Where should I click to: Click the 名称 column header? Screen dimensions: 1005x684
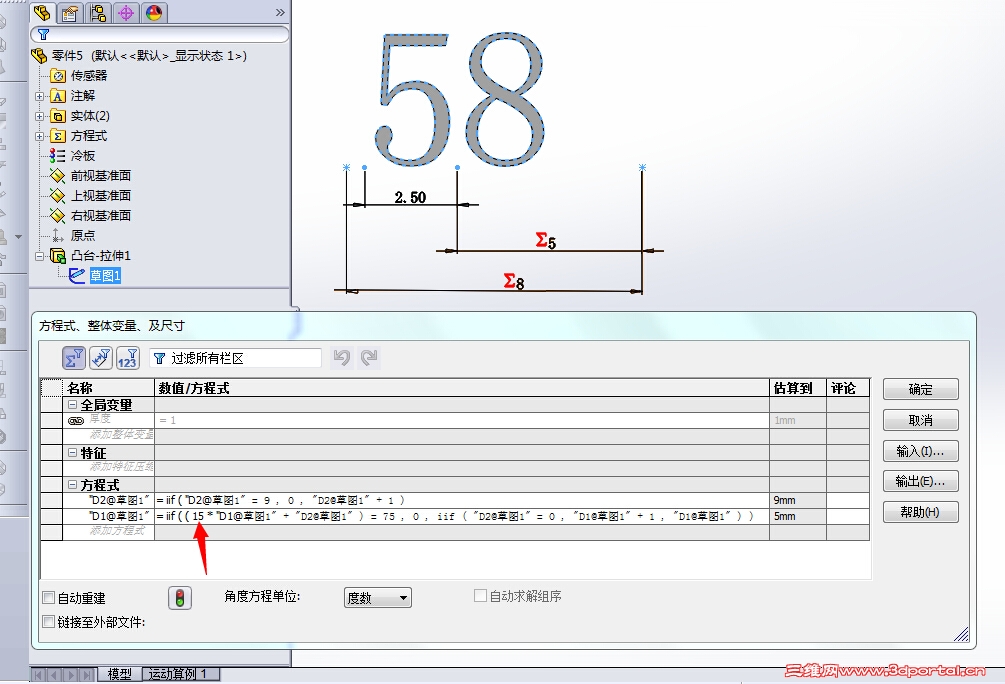pyautogui.click(x=108, y=388)
